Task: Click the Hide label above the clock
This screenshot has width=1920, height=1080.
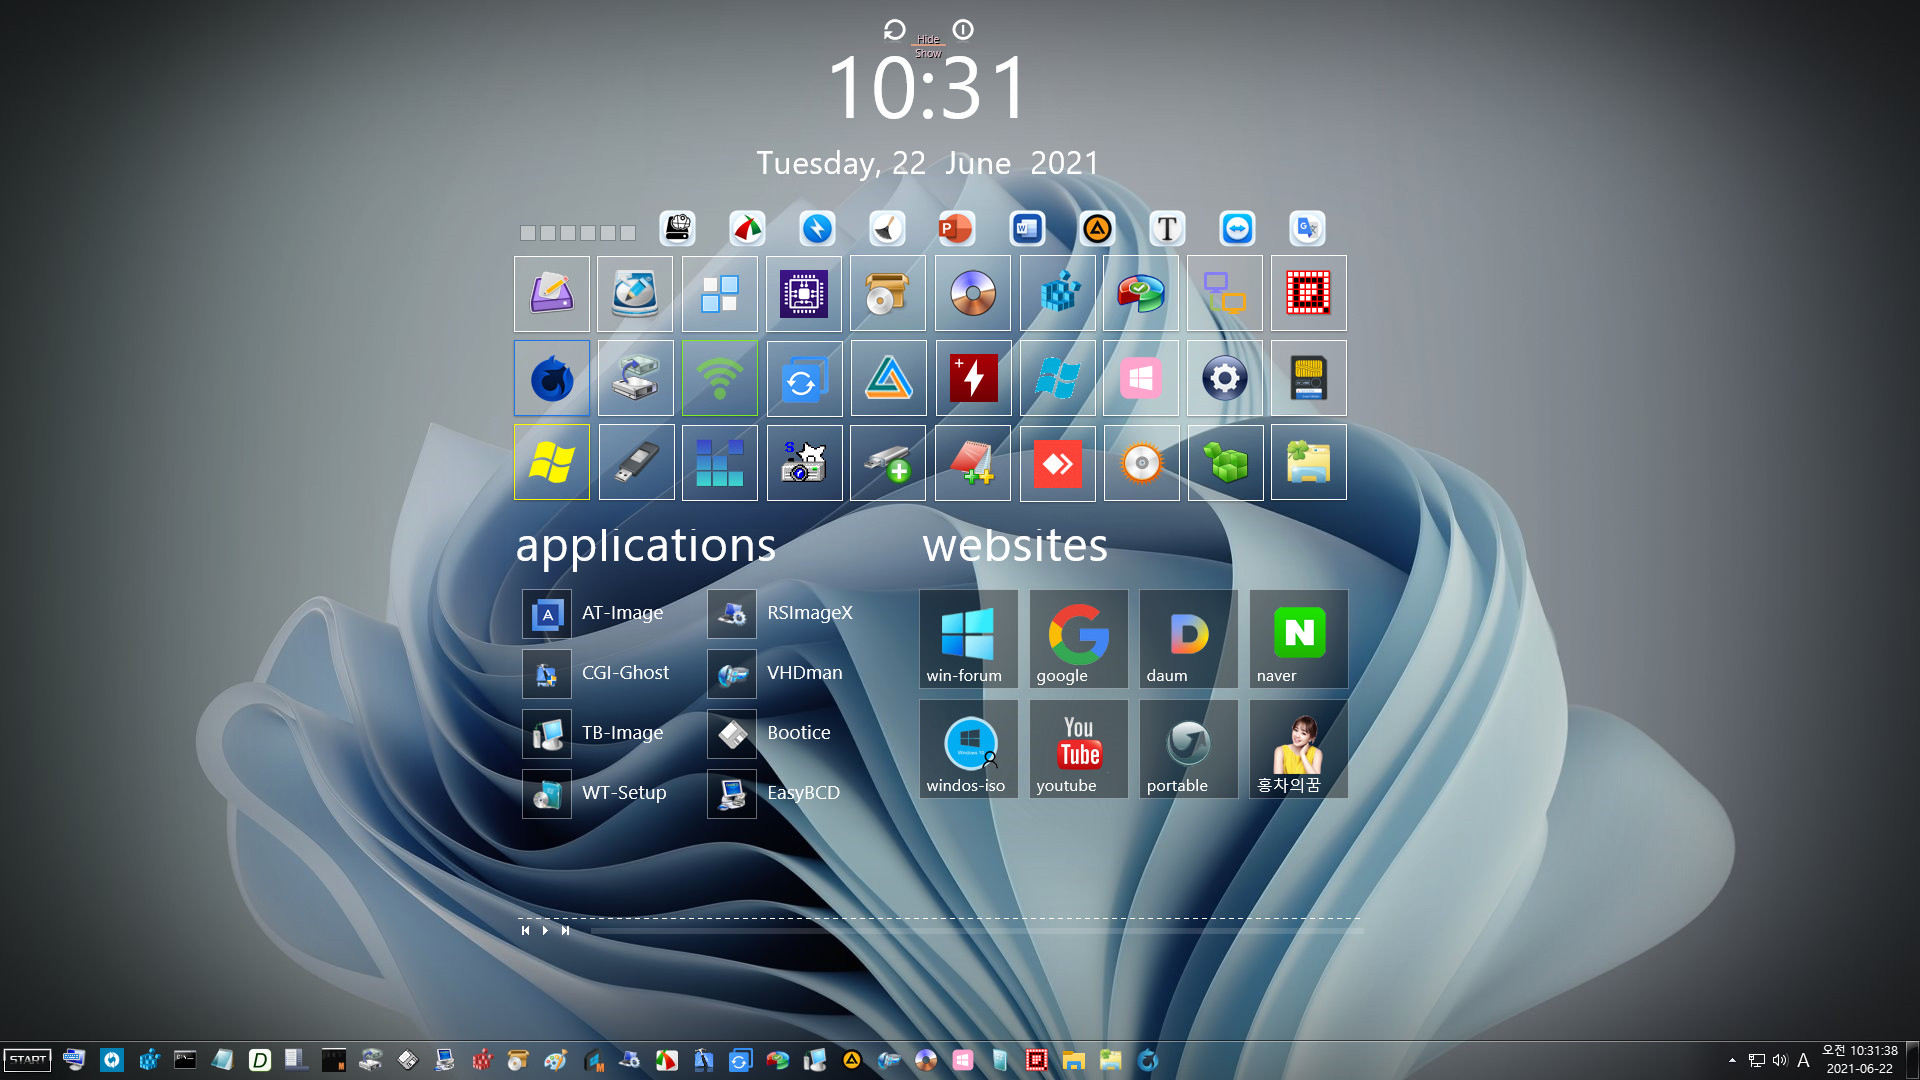Action: click(928, 40)
